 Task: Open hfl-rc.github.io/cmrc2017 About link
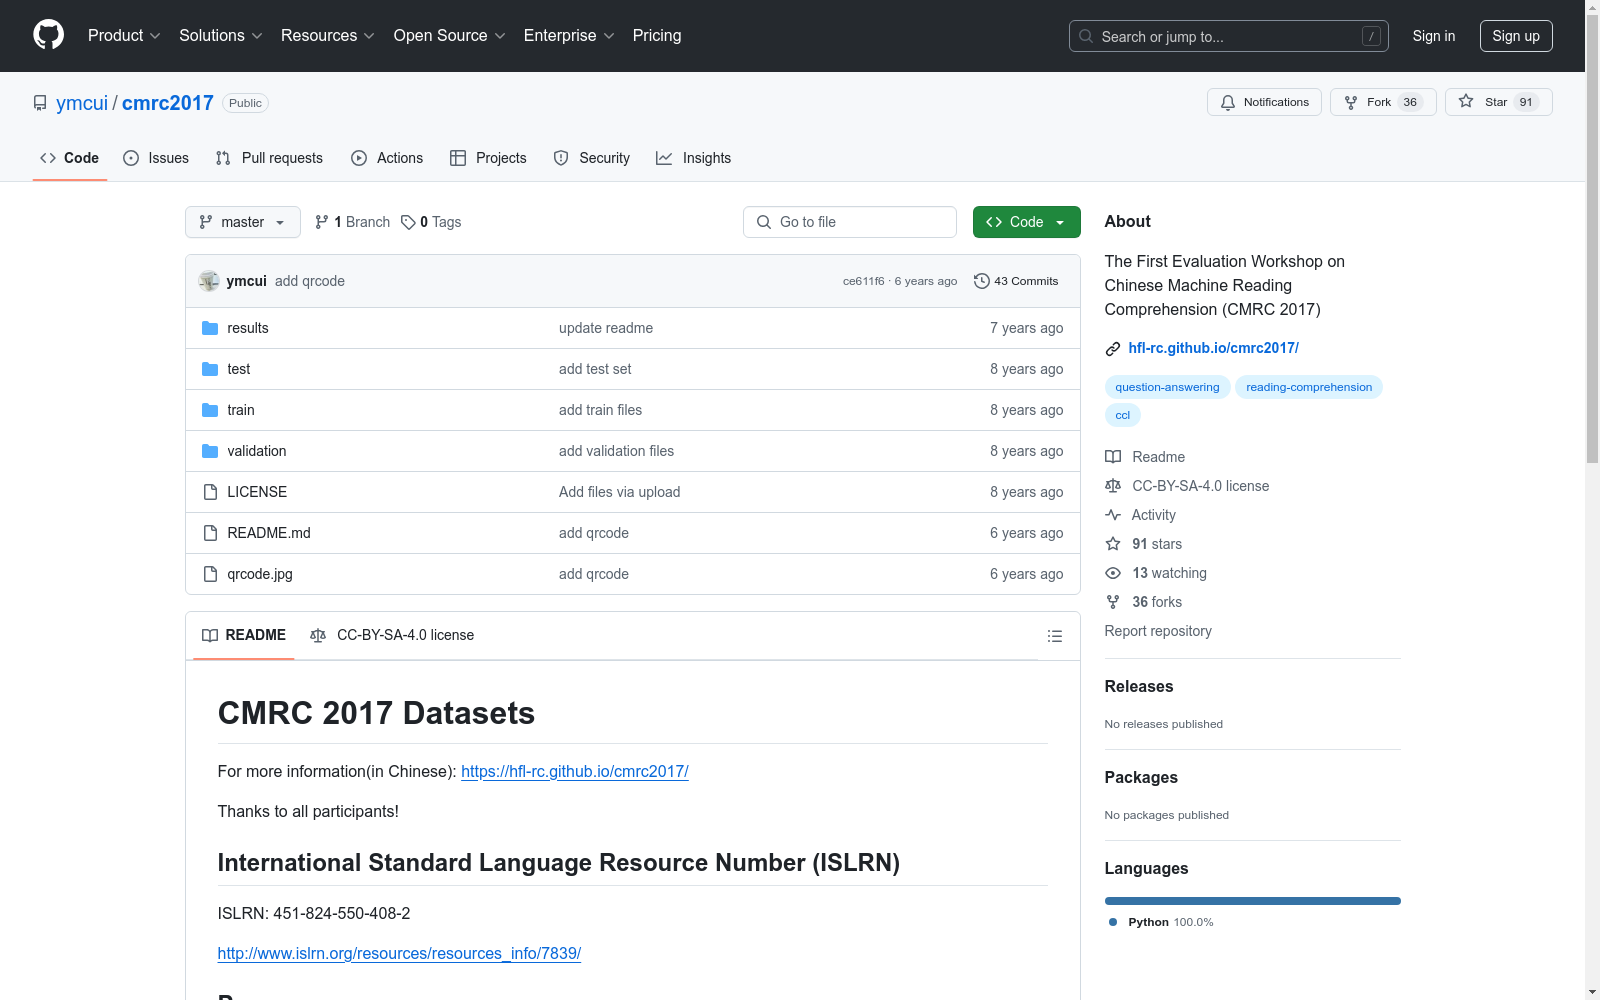point(1213,348)
